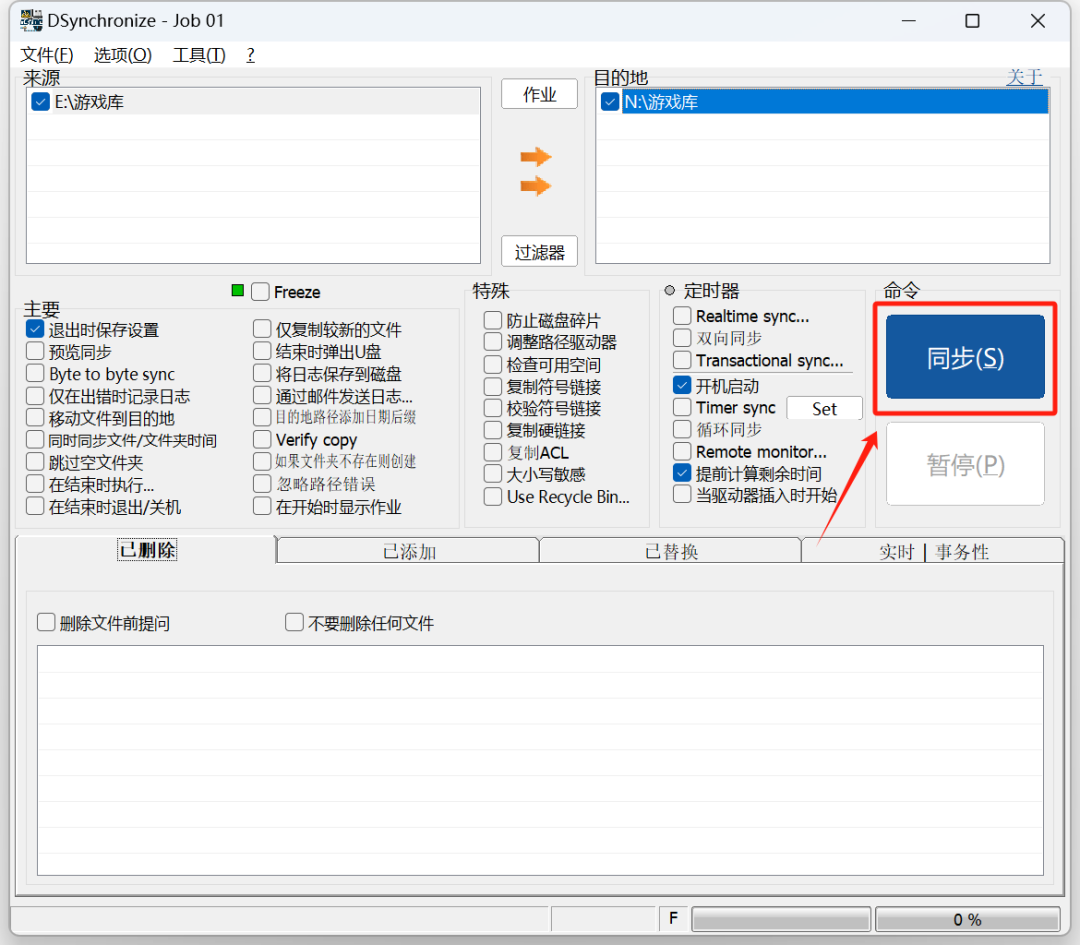
Task: Click the 0 % progress bar
Action: (967, 920)
